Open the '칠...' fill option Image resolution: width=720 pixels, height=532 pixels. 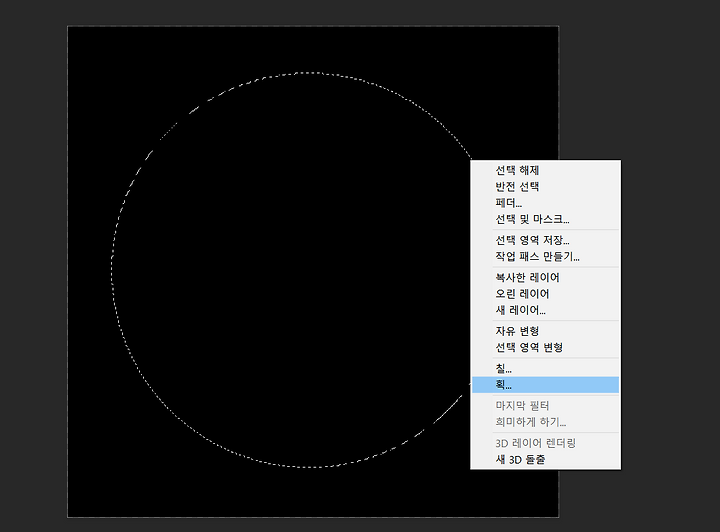[546, 369]
